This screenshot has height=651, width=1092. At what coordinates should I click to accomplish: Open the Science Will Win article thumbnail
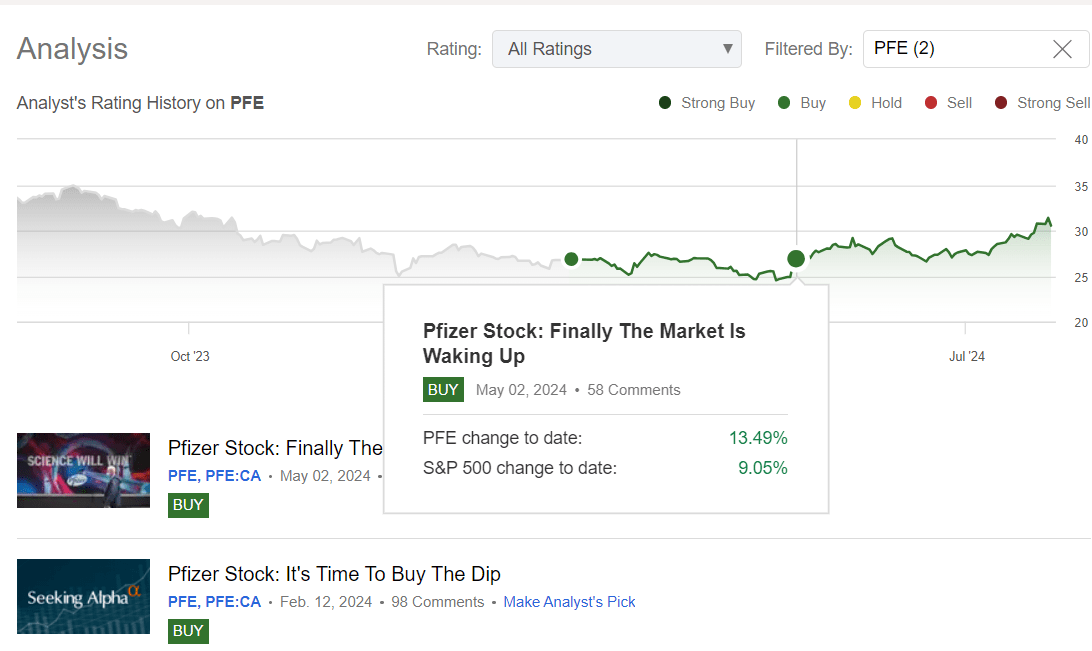(83, 470)
